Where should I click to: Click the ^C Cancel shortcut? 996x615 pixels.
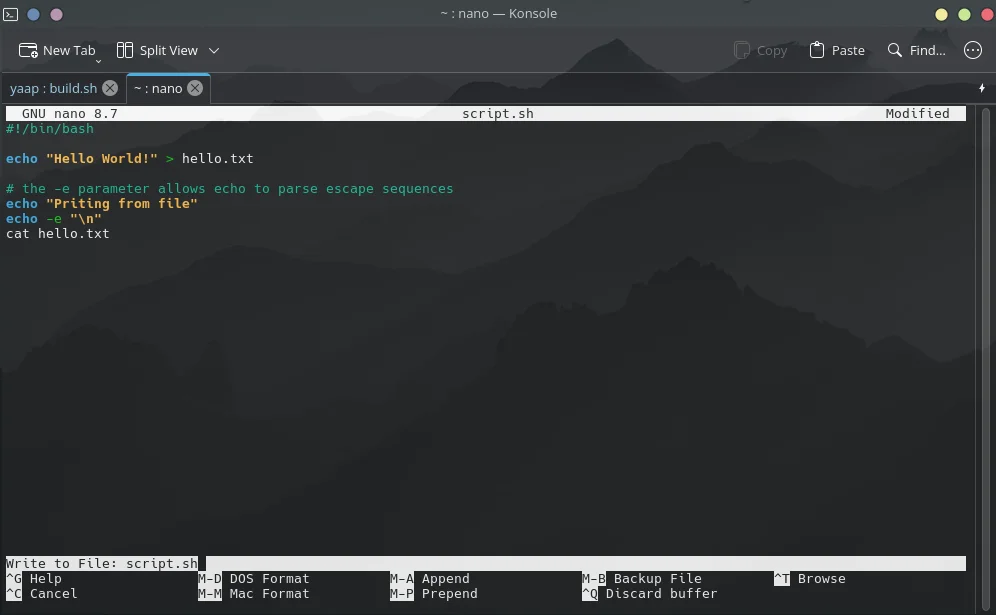[41, 593]
